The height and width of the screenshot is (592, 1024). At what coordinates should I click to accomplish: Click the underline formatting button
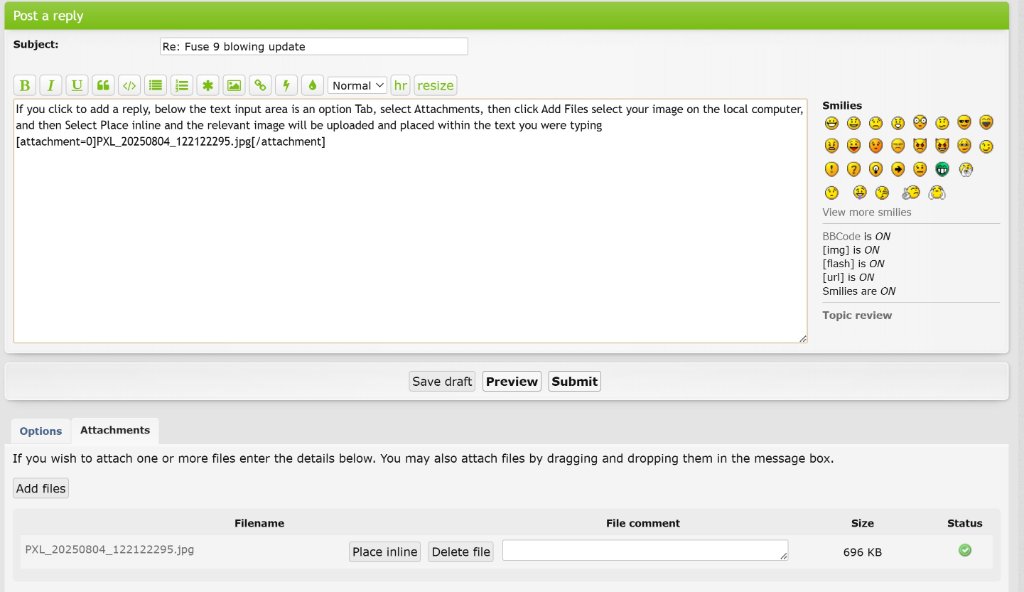77,85
